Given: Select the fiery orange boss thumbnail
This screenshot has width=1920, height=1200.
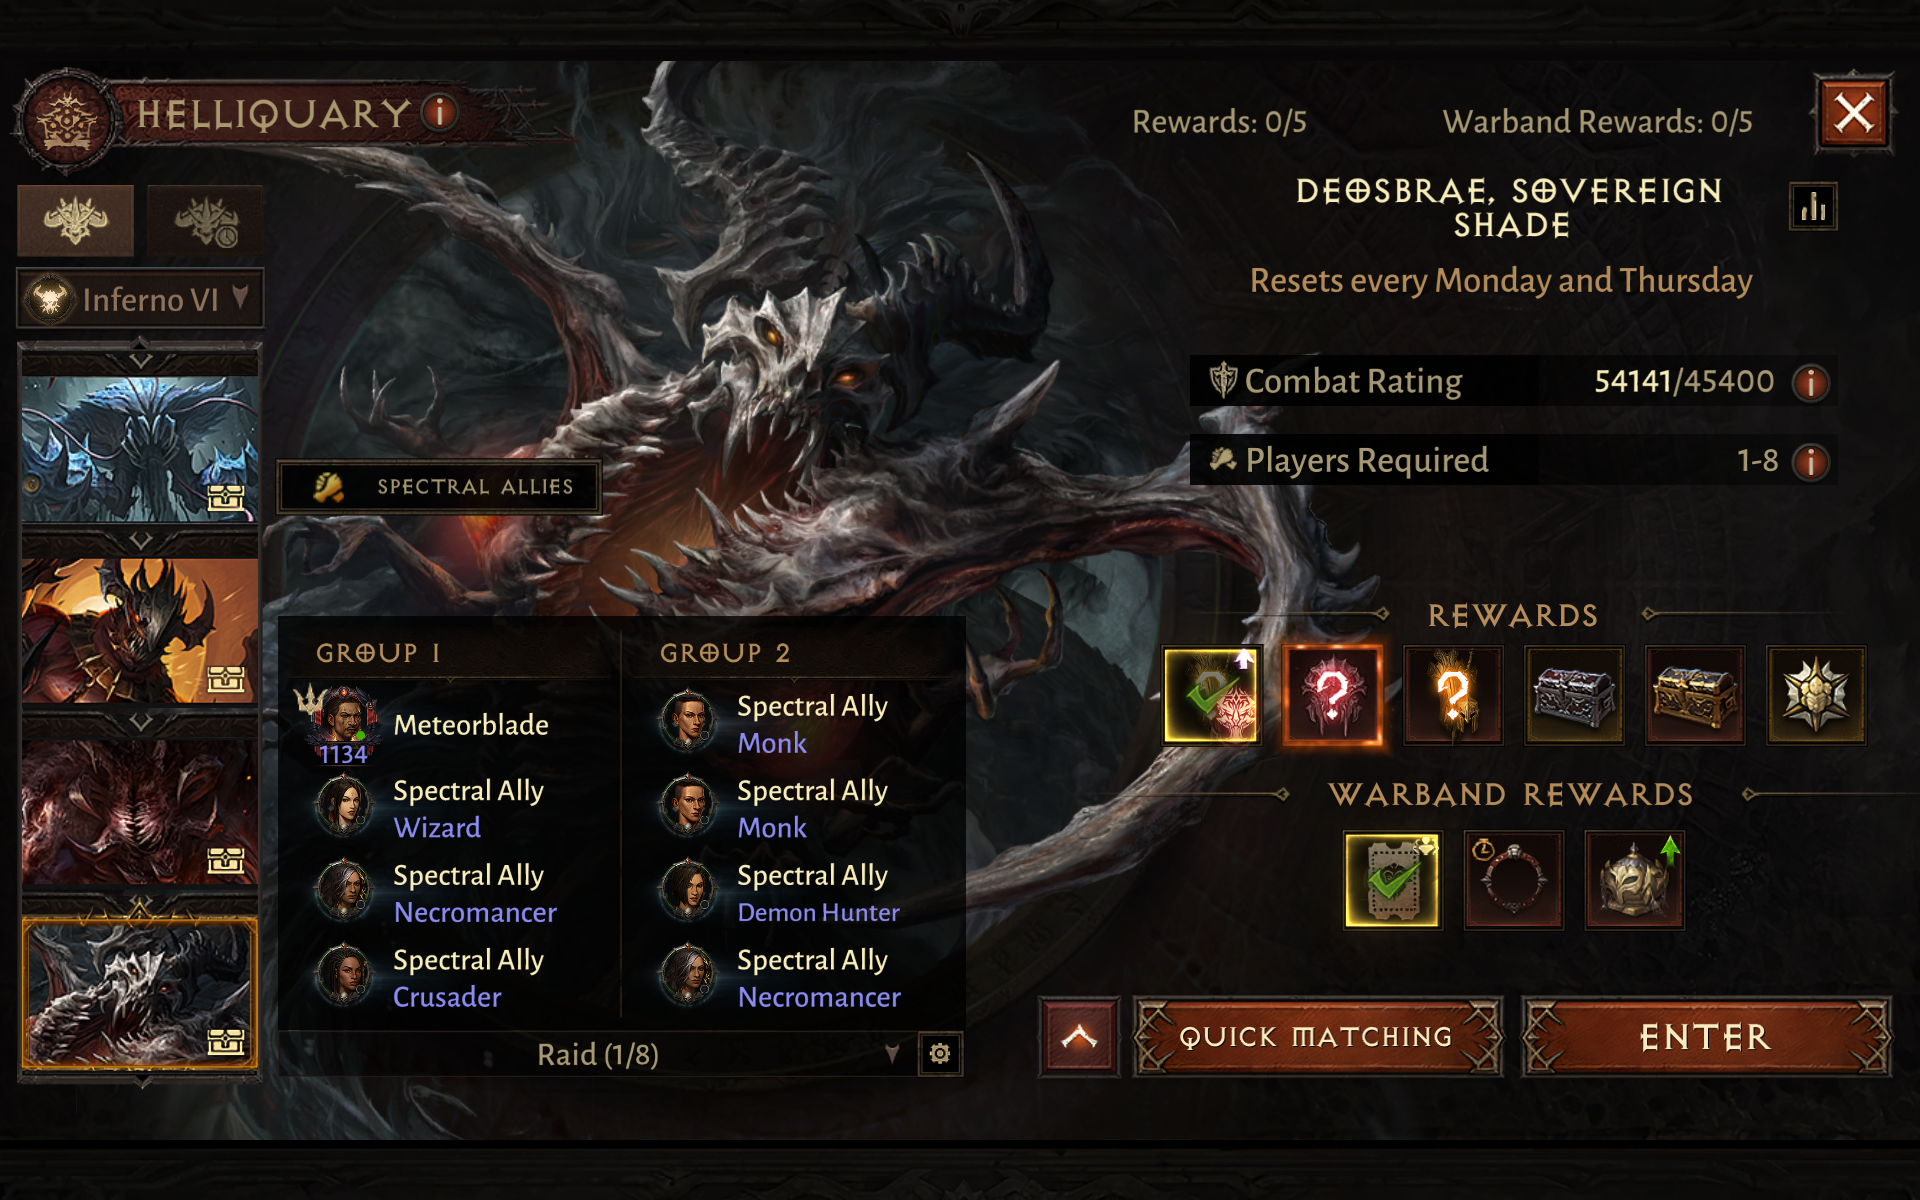Looking at the screenshot, I should 140,631.
